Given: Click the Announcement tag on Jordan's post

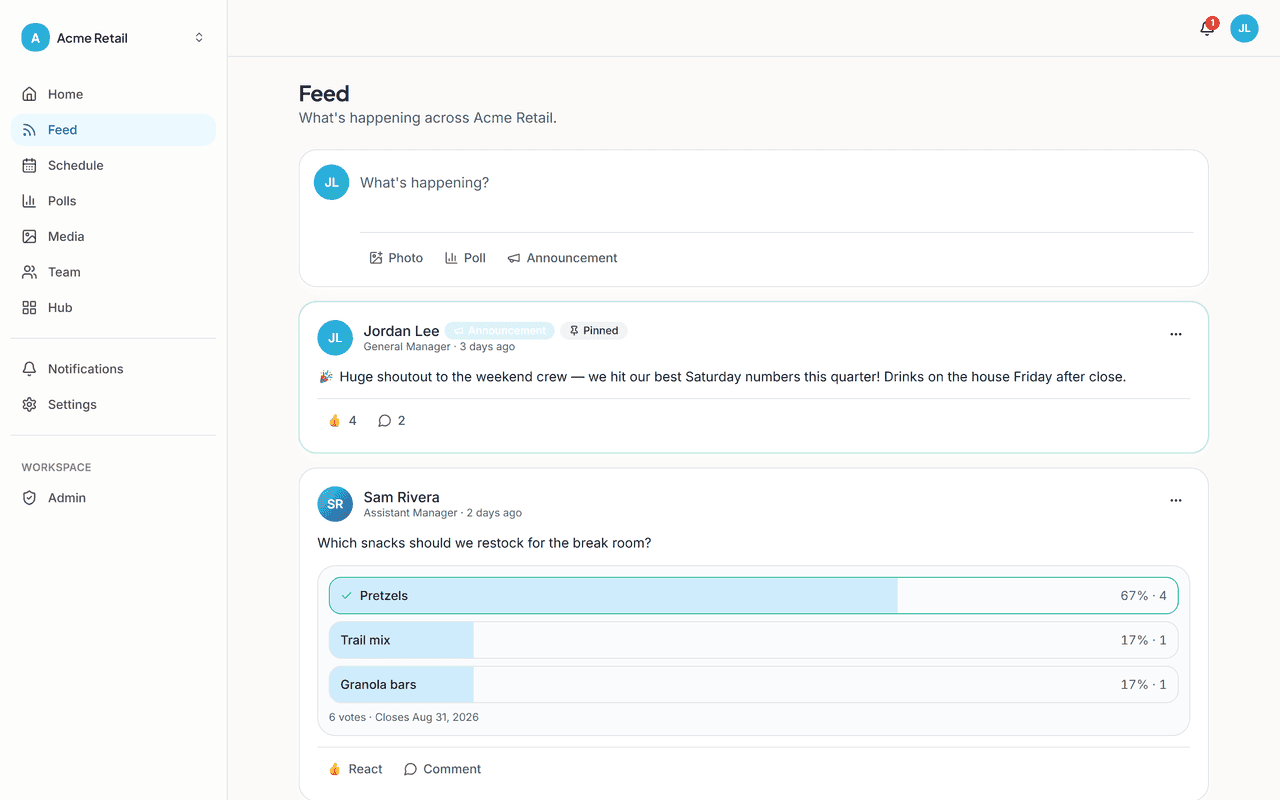Looking at the screenshot, I should 500,331.
